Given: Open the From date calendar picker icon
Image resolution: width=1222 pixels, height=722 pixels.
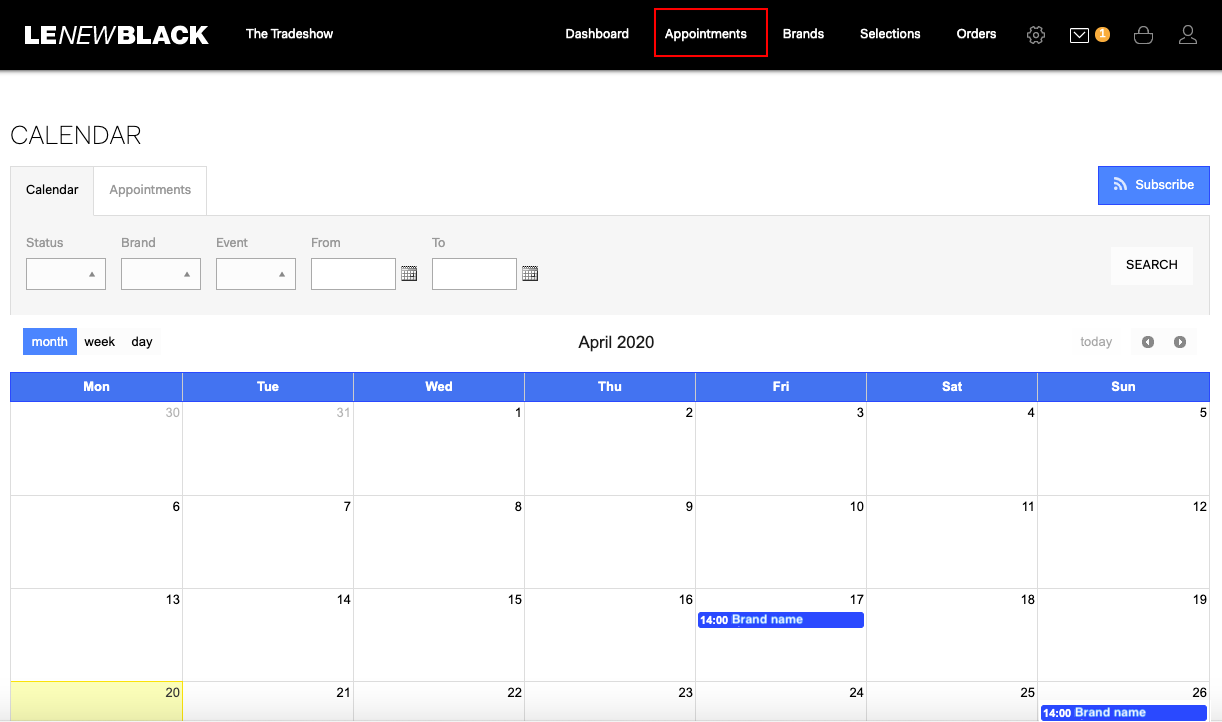Looking at the screenshot, I should pos(409,273).
